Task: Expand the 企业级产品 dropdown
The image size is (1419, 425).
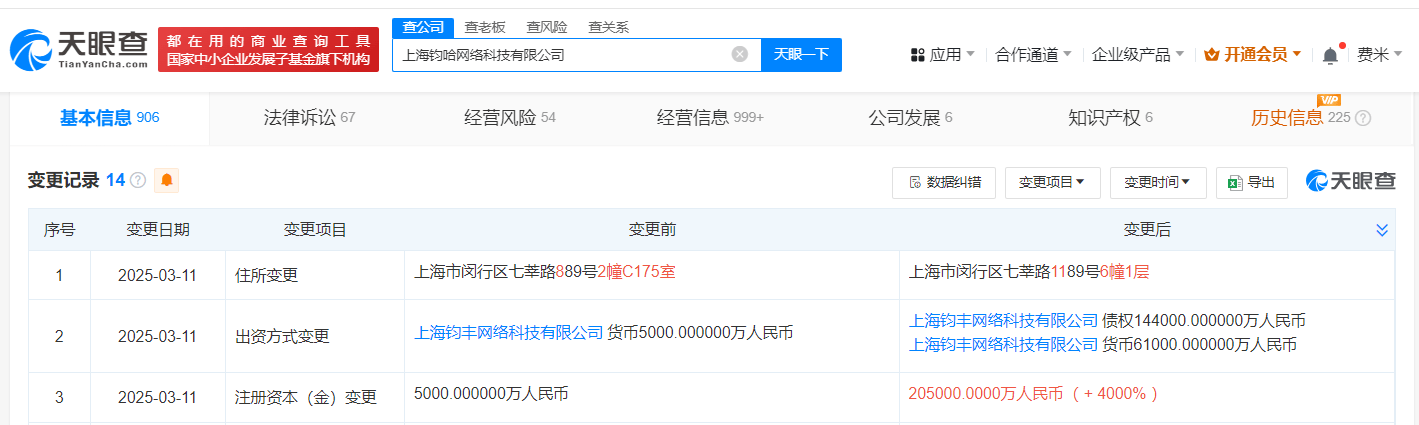Action: [x=1138, y=55]
